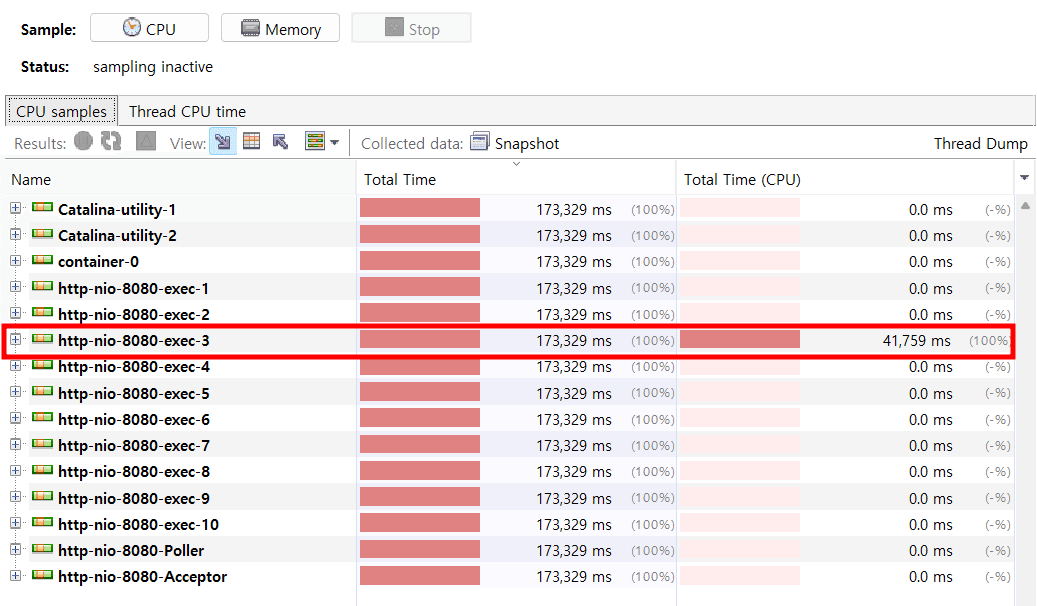This screenshot has height=606, width=1037.
Task: Click the pause results icon
Action: pos(84,142)
